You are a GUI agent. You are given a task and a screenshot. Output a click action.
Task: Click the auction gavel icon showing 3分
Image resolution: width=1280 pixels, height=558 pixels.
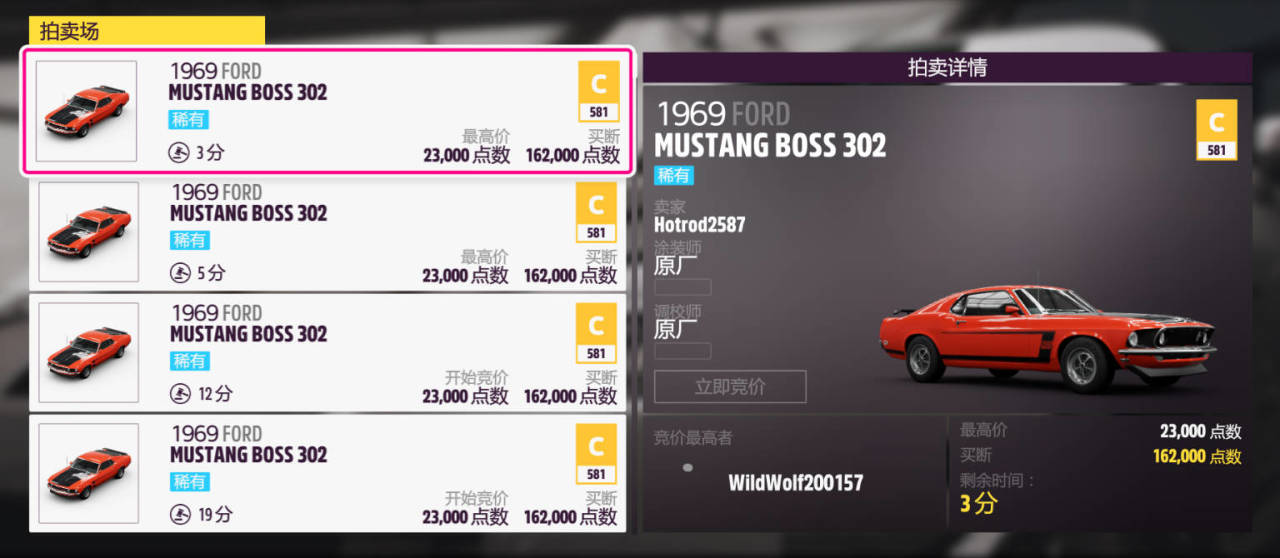click(x=178, y=153)
